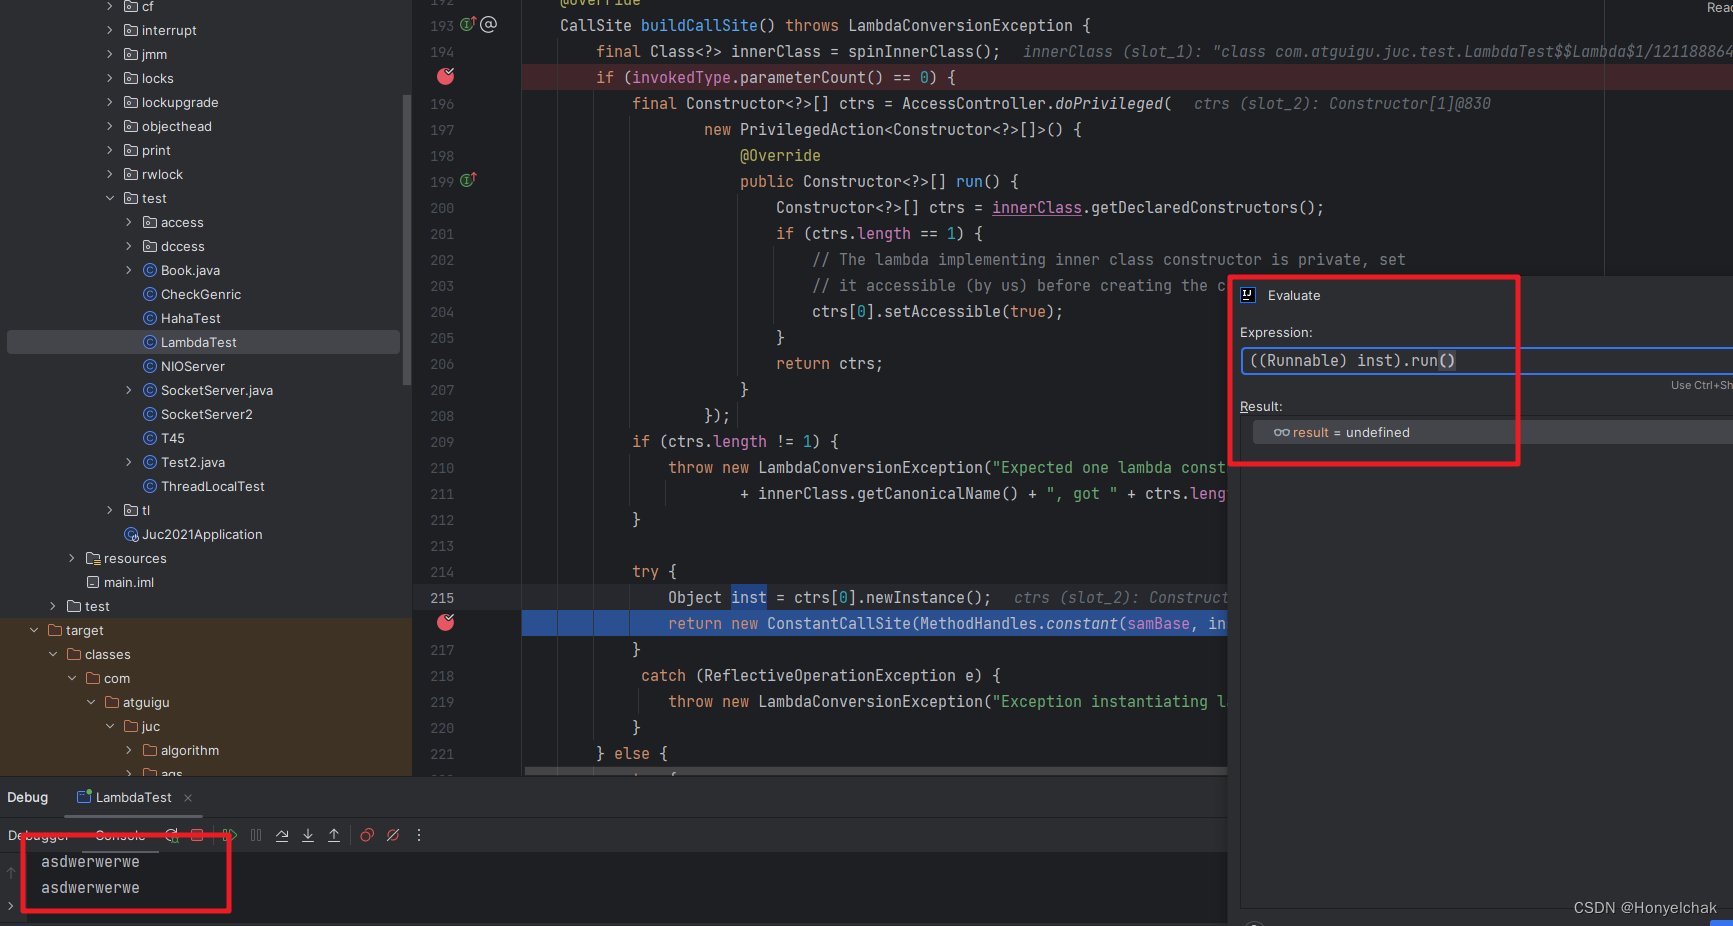Click the NIOServer class icon
Image resolution: width=1733 pixels, height=926 pixels.
(150, 366)
